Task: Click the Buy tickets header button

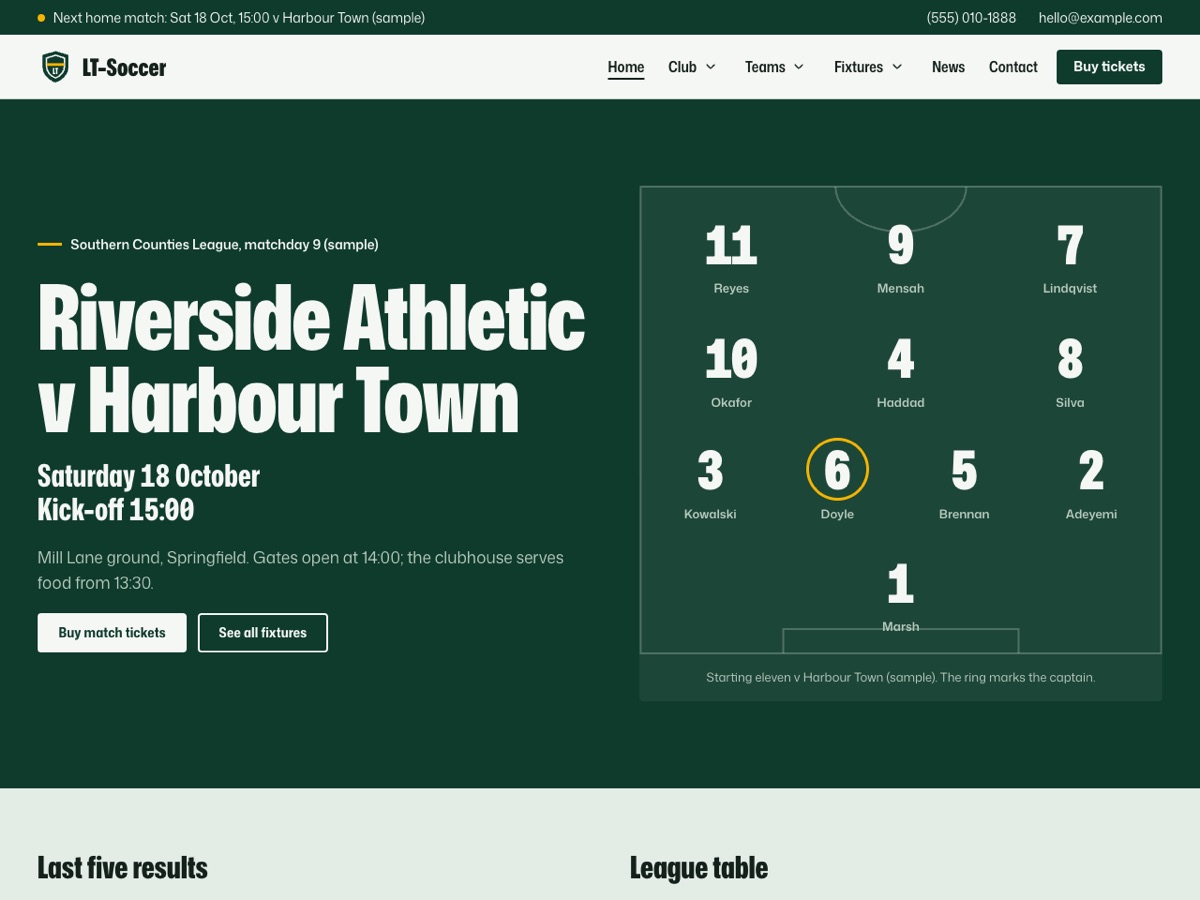Action: pos(1109,67)
